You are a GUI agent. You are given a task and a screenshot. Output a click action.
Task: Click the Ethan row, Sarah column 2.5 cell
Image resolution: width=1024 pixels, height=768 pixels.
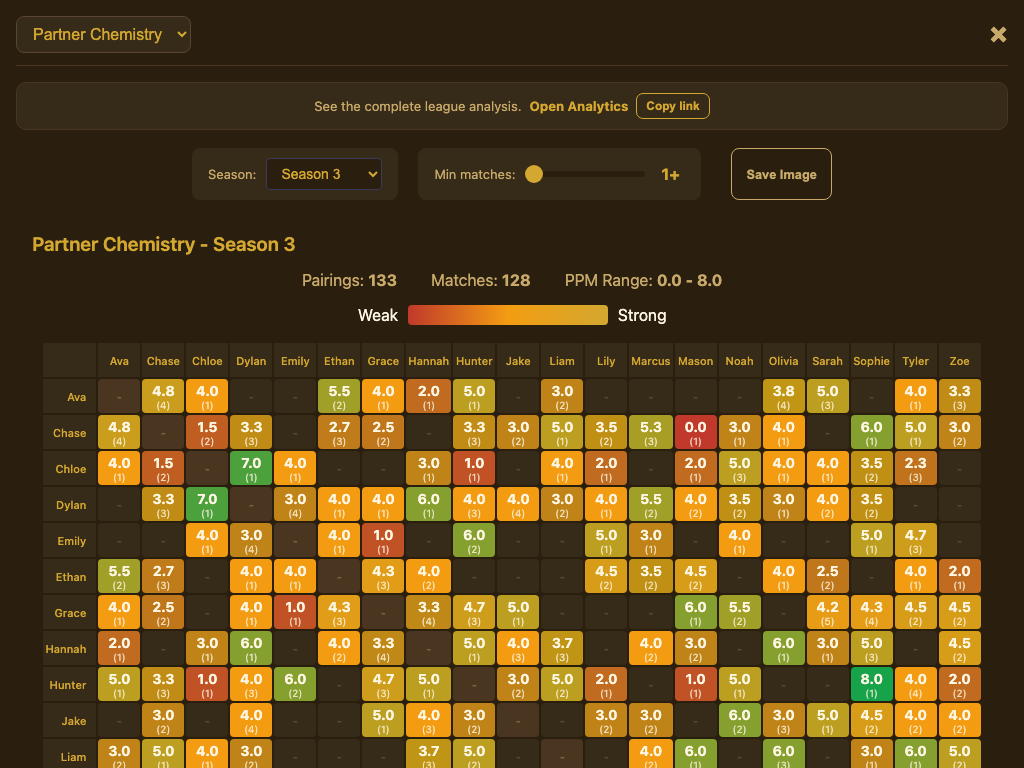pyautogui.click(x=827, y=576)
